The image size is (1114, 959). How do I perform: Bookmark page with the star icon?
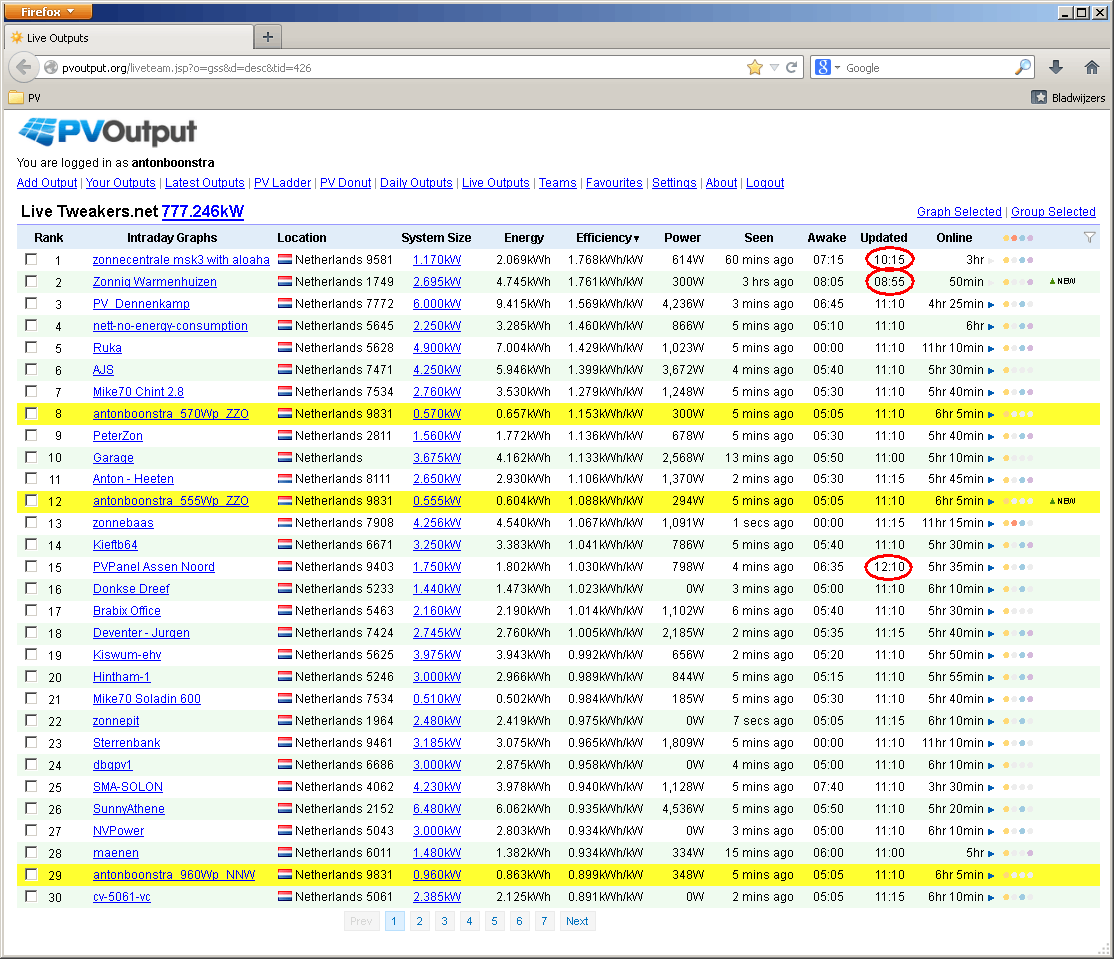(x=755, y=67)
